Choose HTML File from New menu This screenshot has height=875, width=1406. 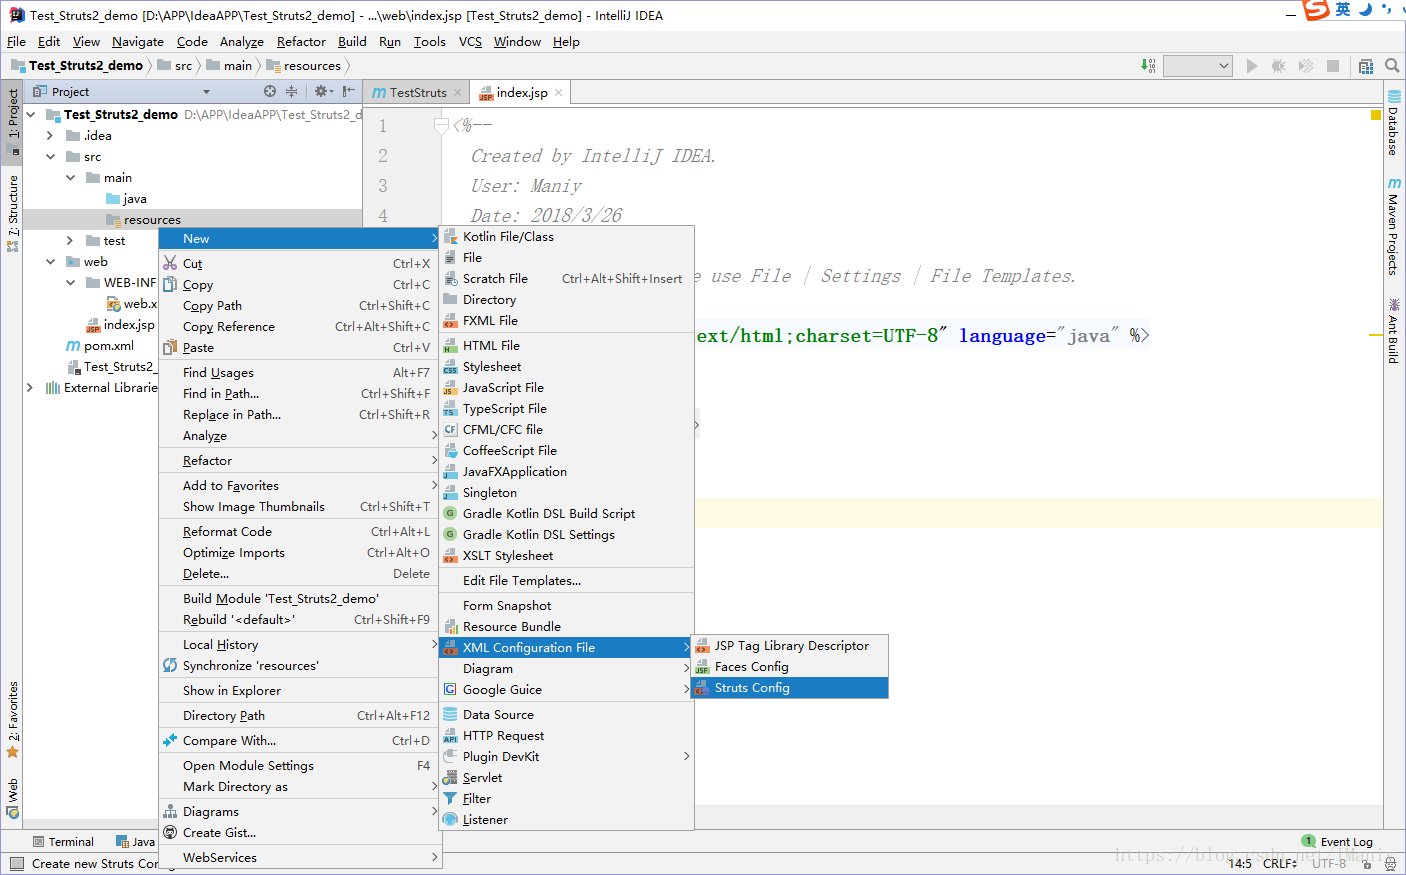pyautogui.click(x=566, y=346)
